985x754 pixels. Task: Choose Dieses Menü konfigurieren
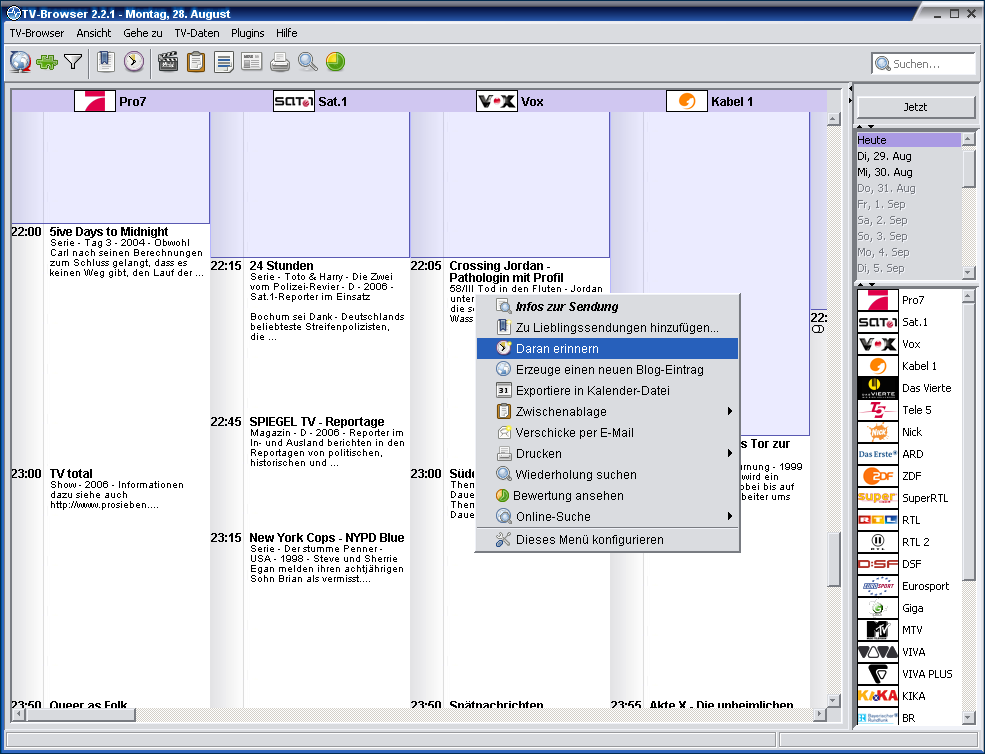607,539
